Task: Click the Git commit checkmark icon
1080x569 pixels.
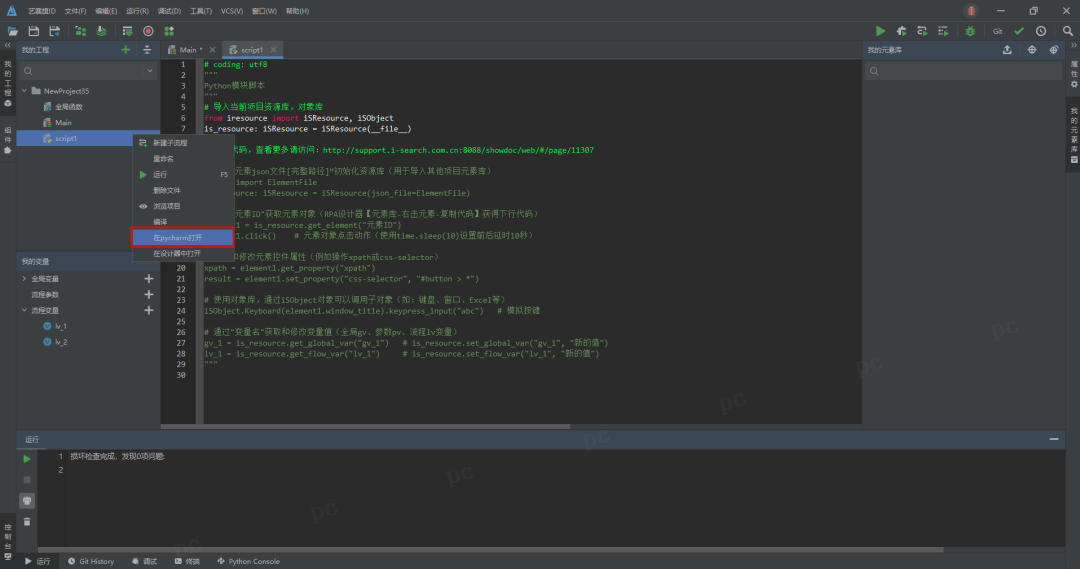Action: [1019, 31]
